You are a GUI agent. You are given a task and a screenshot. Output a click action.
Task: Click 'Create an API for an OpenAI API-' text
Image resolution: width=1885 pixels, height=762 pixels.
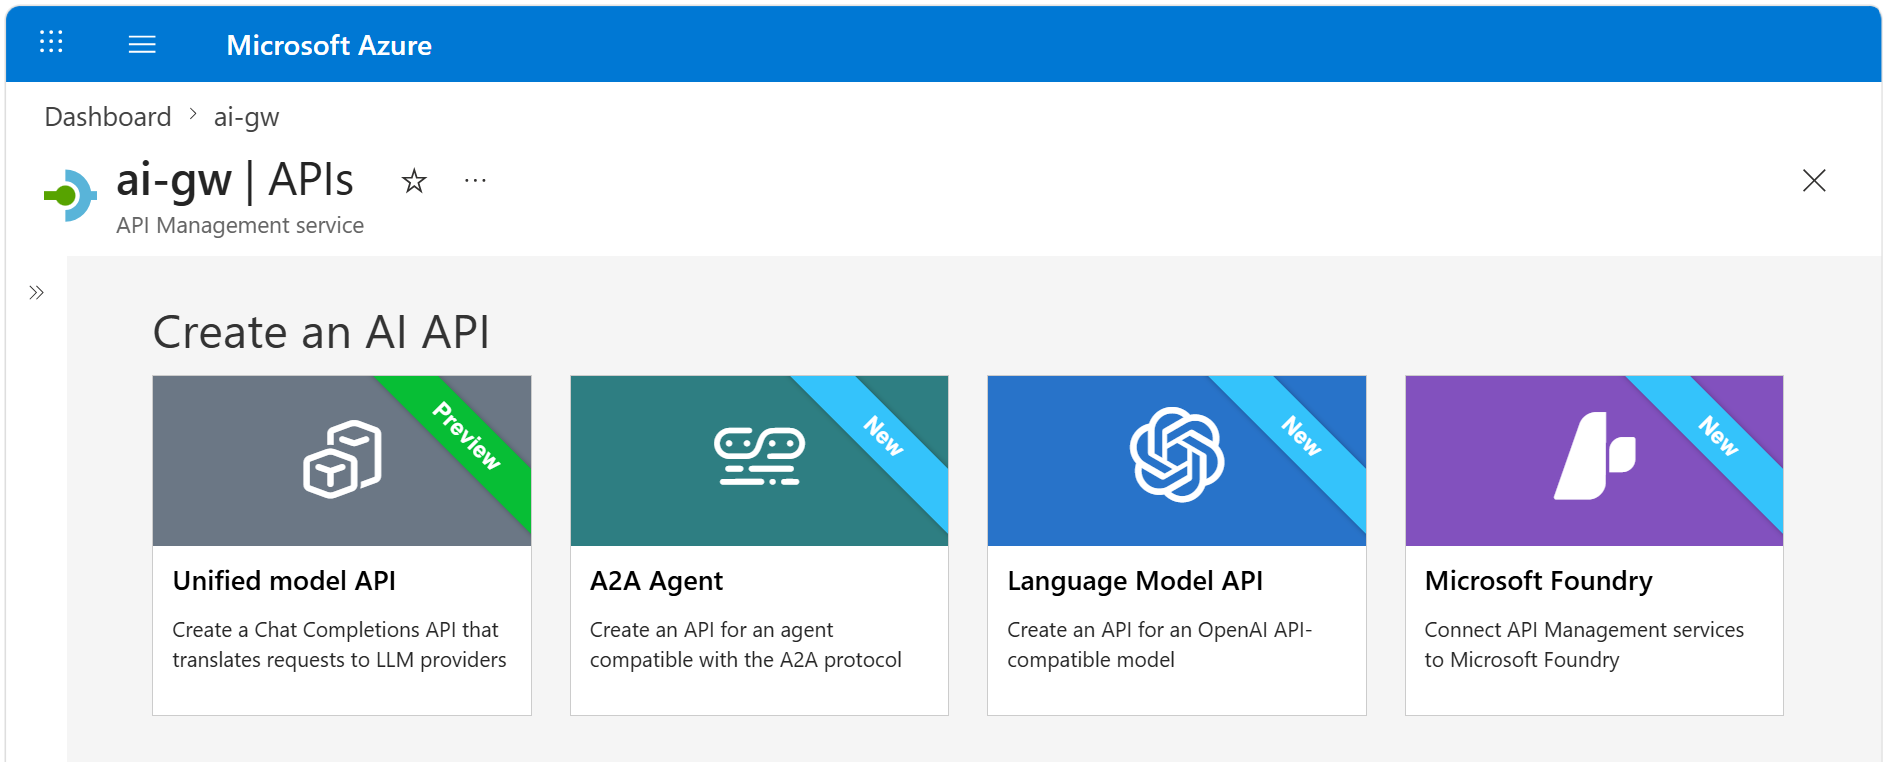click(1160, 630)
